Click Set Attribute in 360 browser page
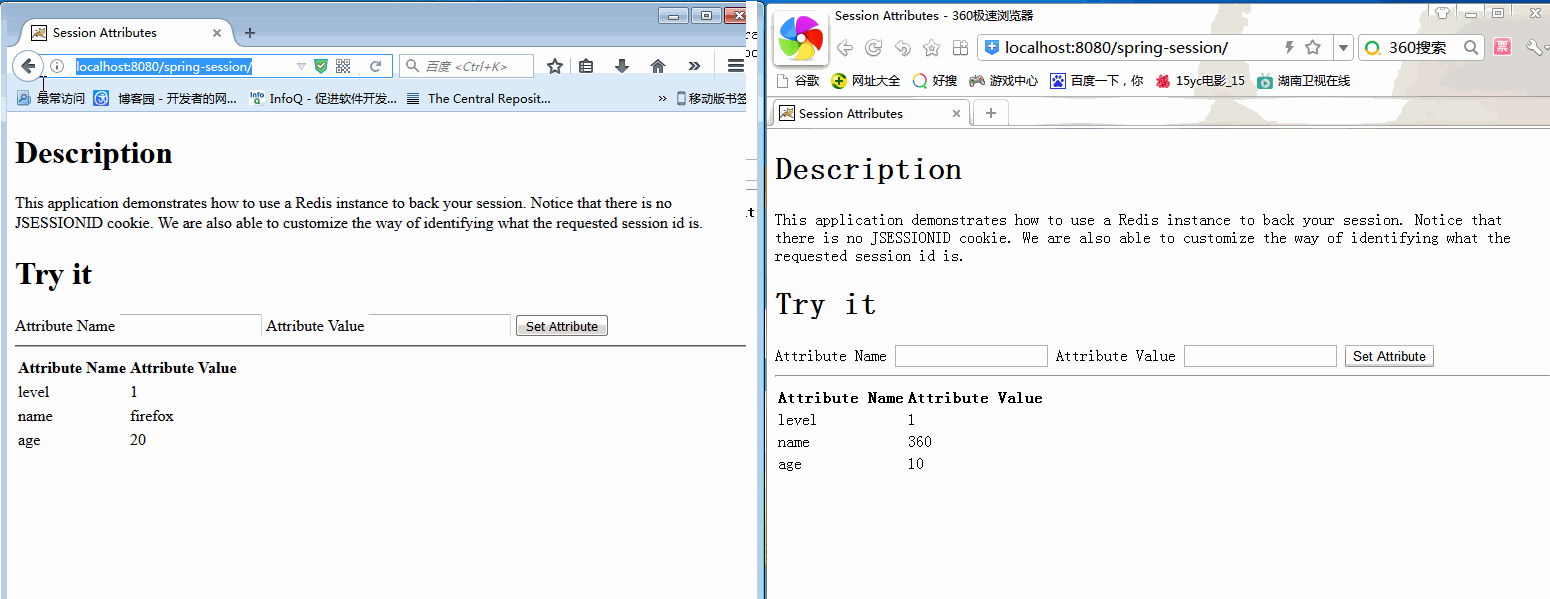The height and width of the screenshot is (599, 1550). click(1389, 356)
